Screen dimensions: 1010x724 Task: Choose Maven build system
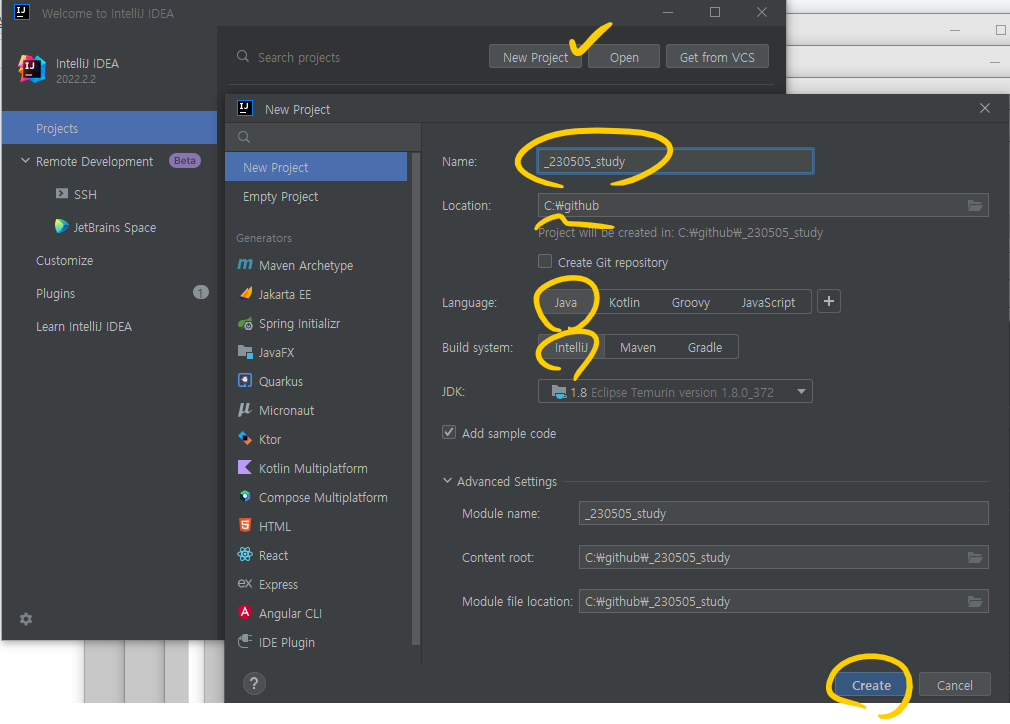(x=638, y=347)
